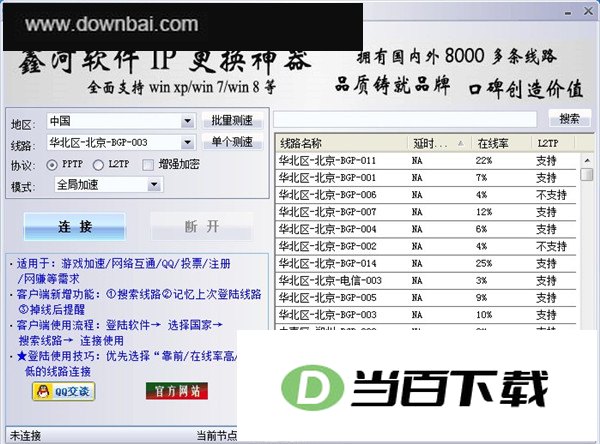This screenshot has height=444, width=600.
Task: Enable the 增强加密 enhanced encryption checkbox
Action: (x=147, y=165)
